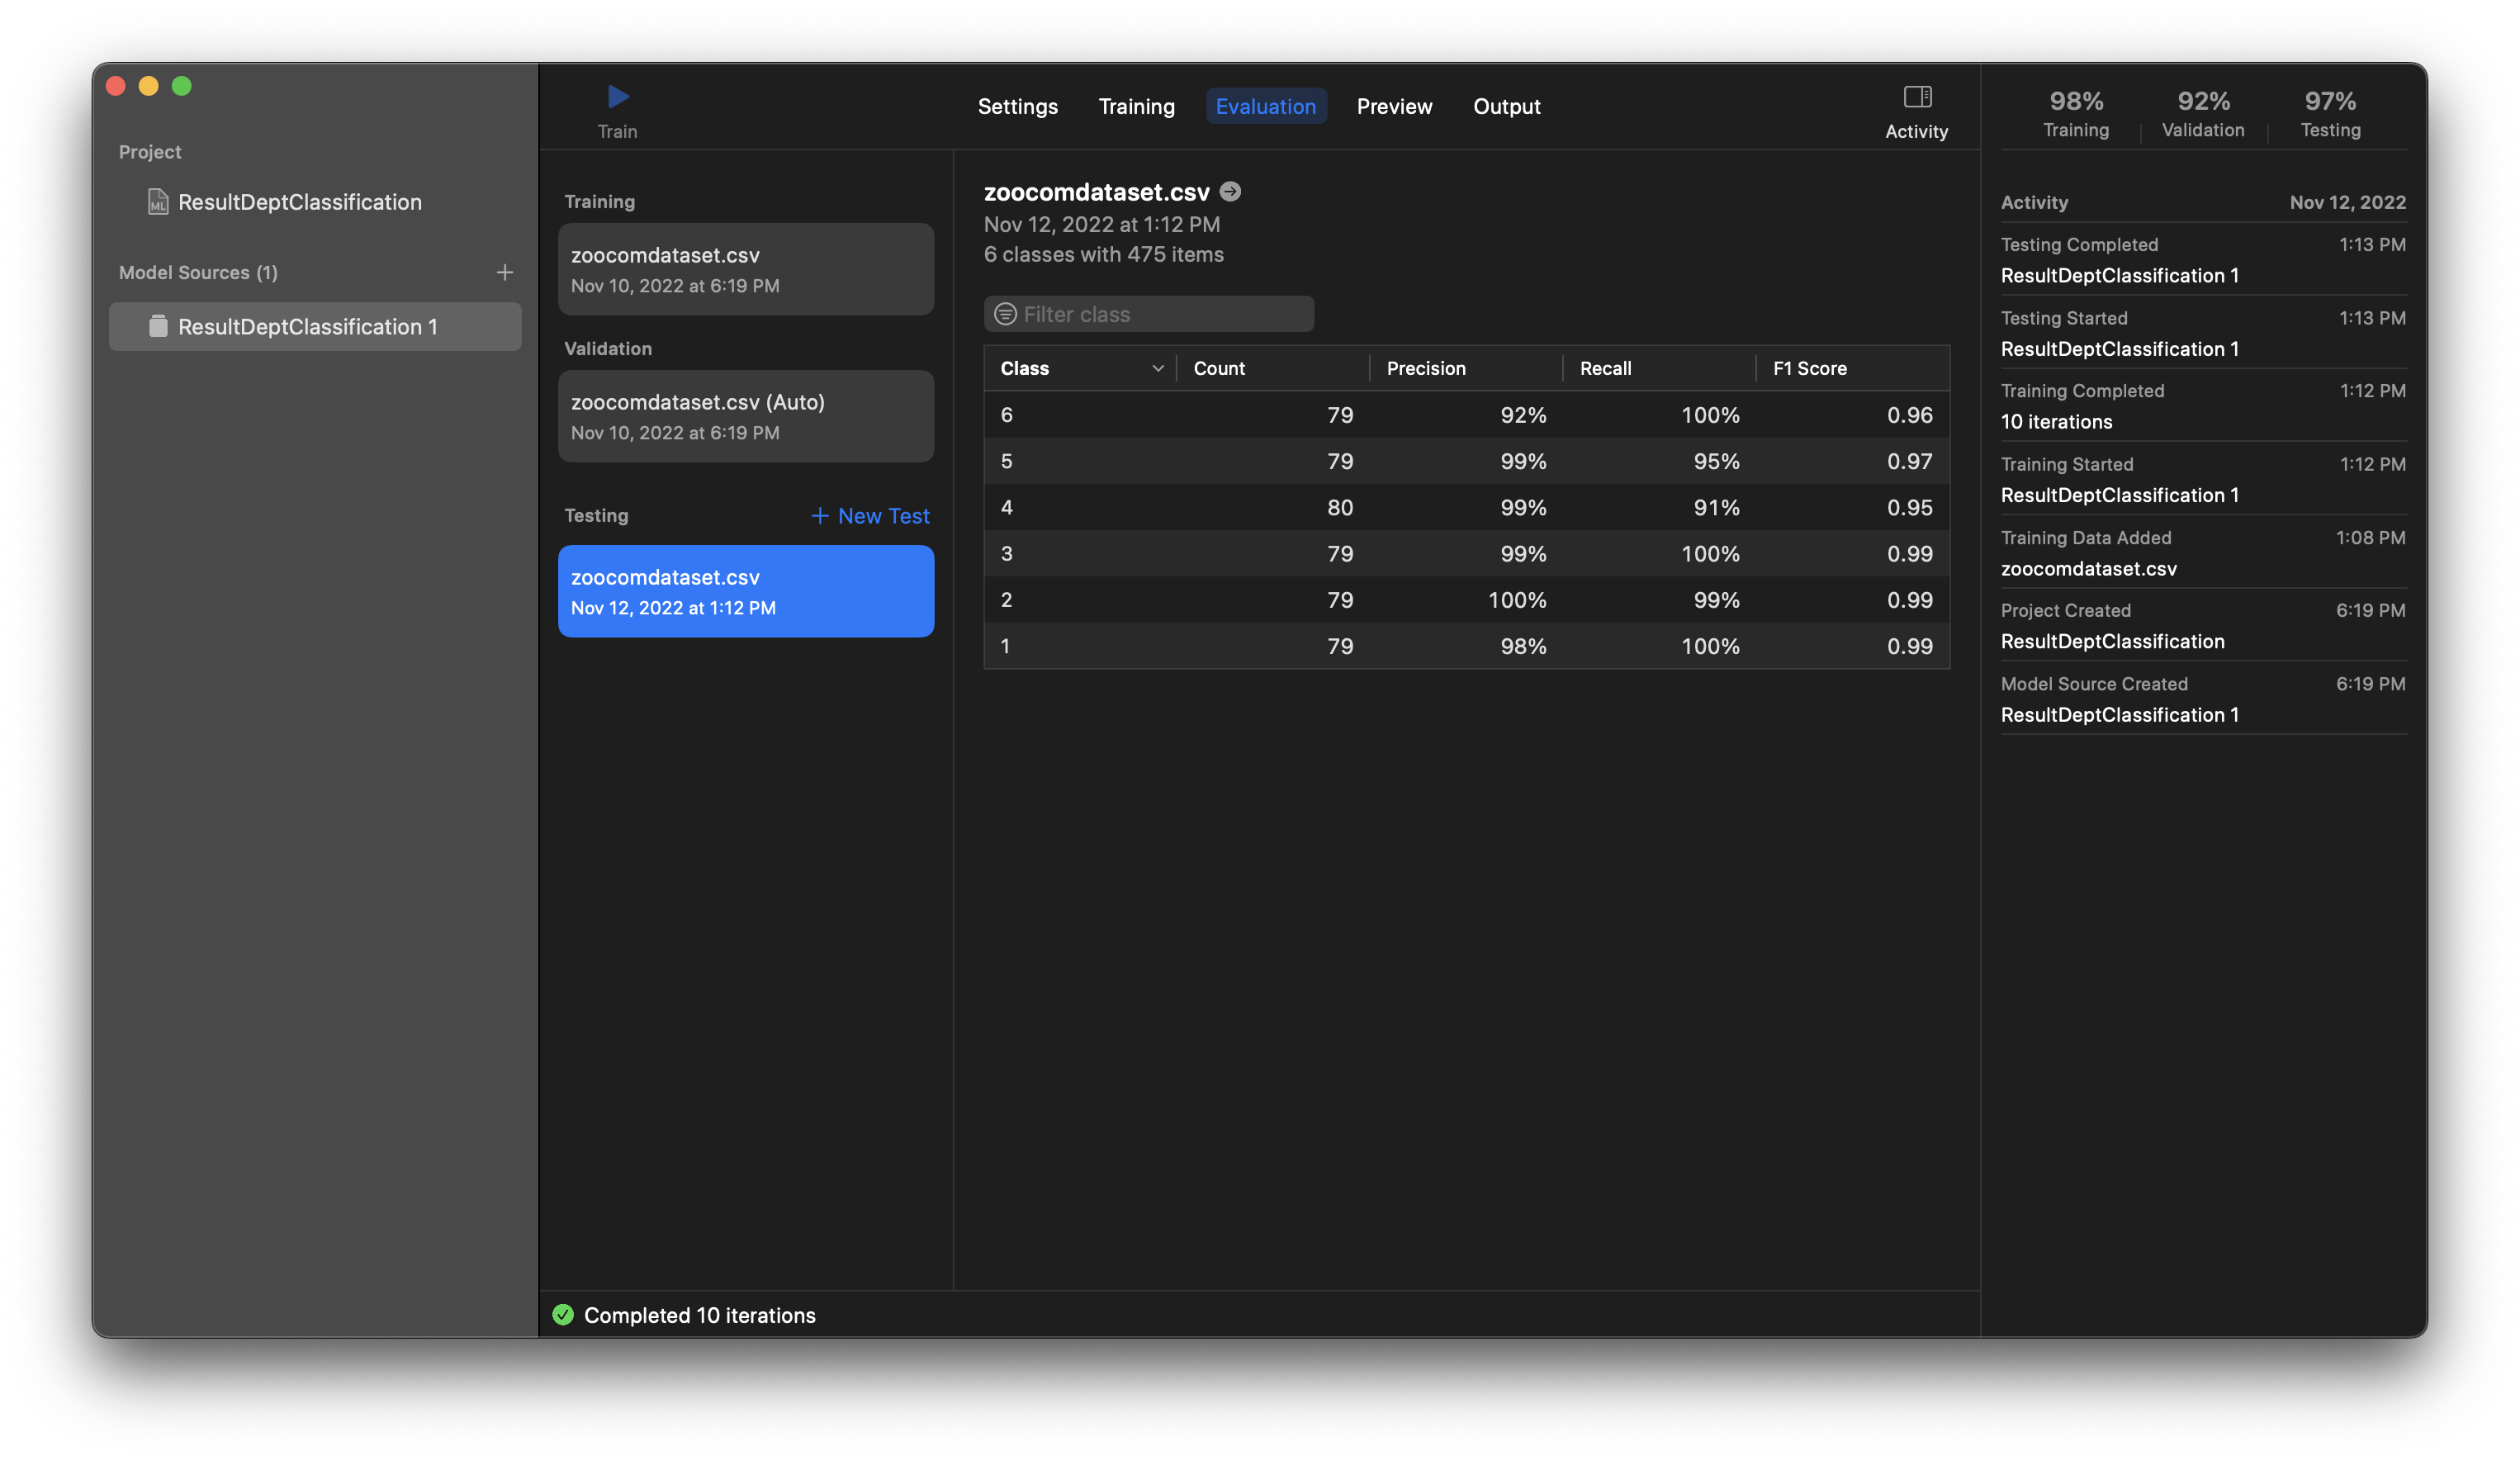The height and width of the screenshot is (1460, 2520).
Task: Click arrow icon next to zoocomdataset.csv title
Action: tap(1231, 191)
